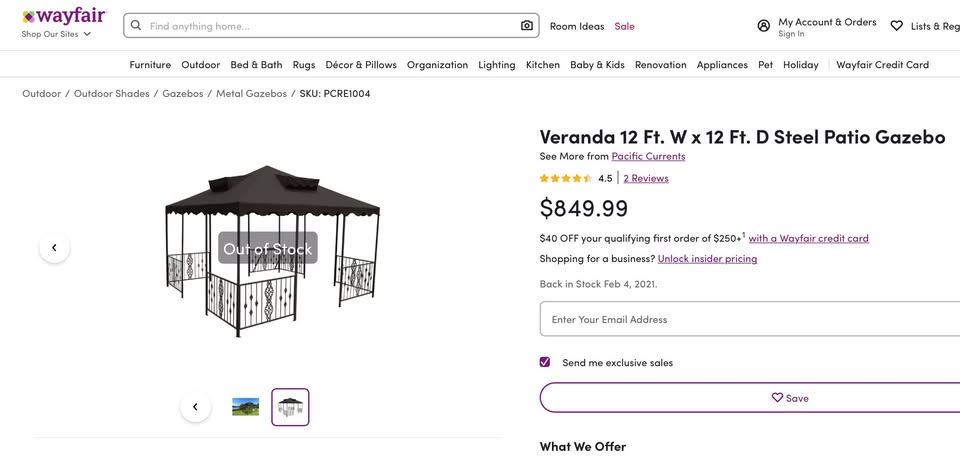
Task: Go to Metal Gazebos breadcrumb
Action: pos(251,94)
